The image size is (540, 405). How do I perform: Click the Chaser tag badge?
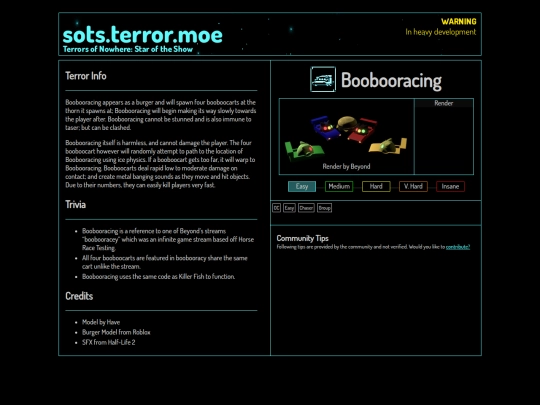coord(306,208)
